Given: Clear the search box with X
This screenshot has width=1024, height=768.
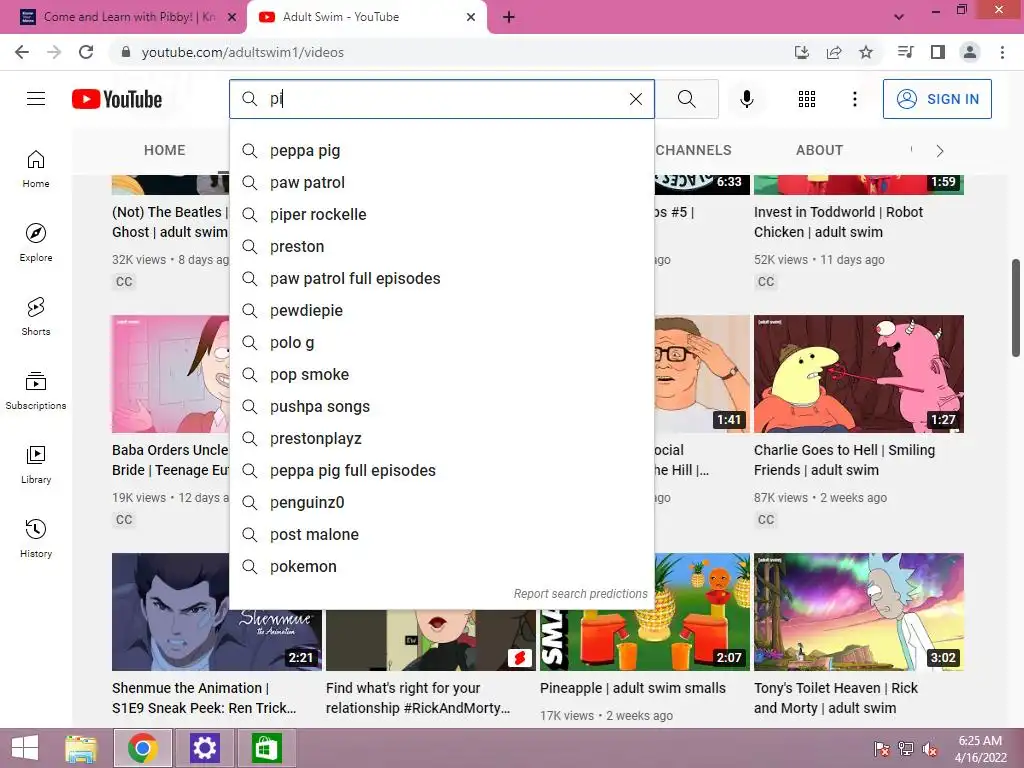Looking at the screenshot, I should [635, 99].
